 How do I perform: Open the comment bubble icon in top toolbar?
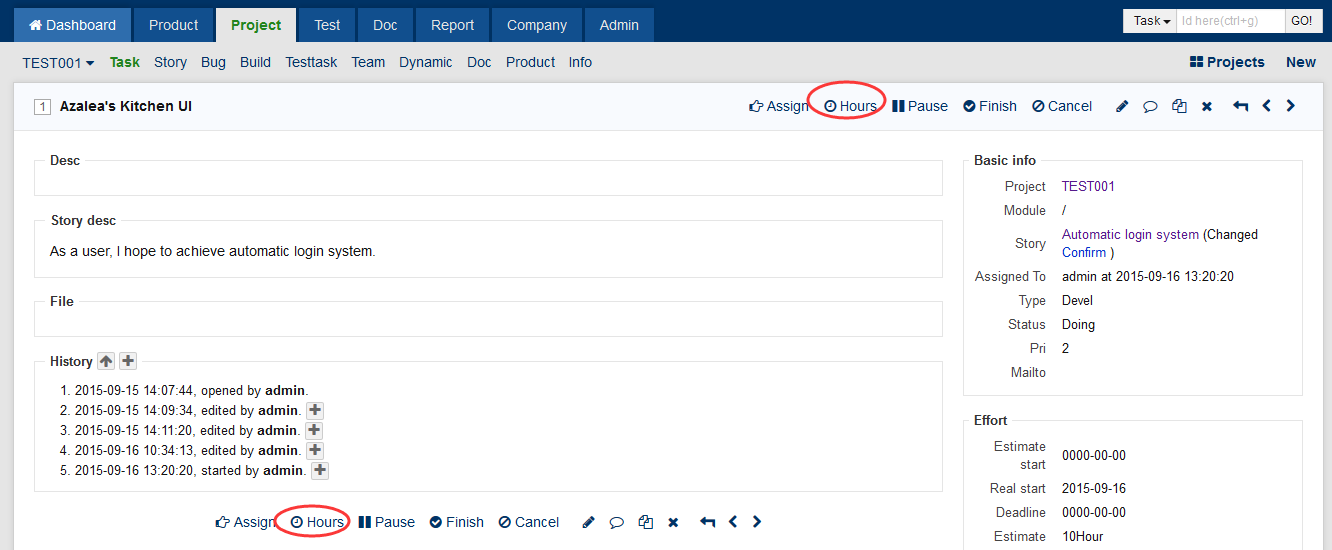coord(1150,106)
